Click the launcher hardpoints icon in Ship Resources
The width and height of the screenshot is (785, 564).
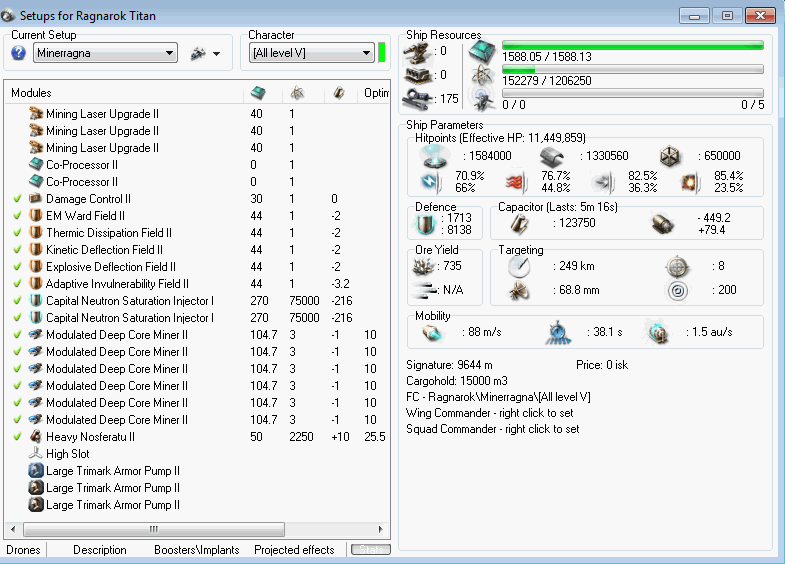point(418,75)
